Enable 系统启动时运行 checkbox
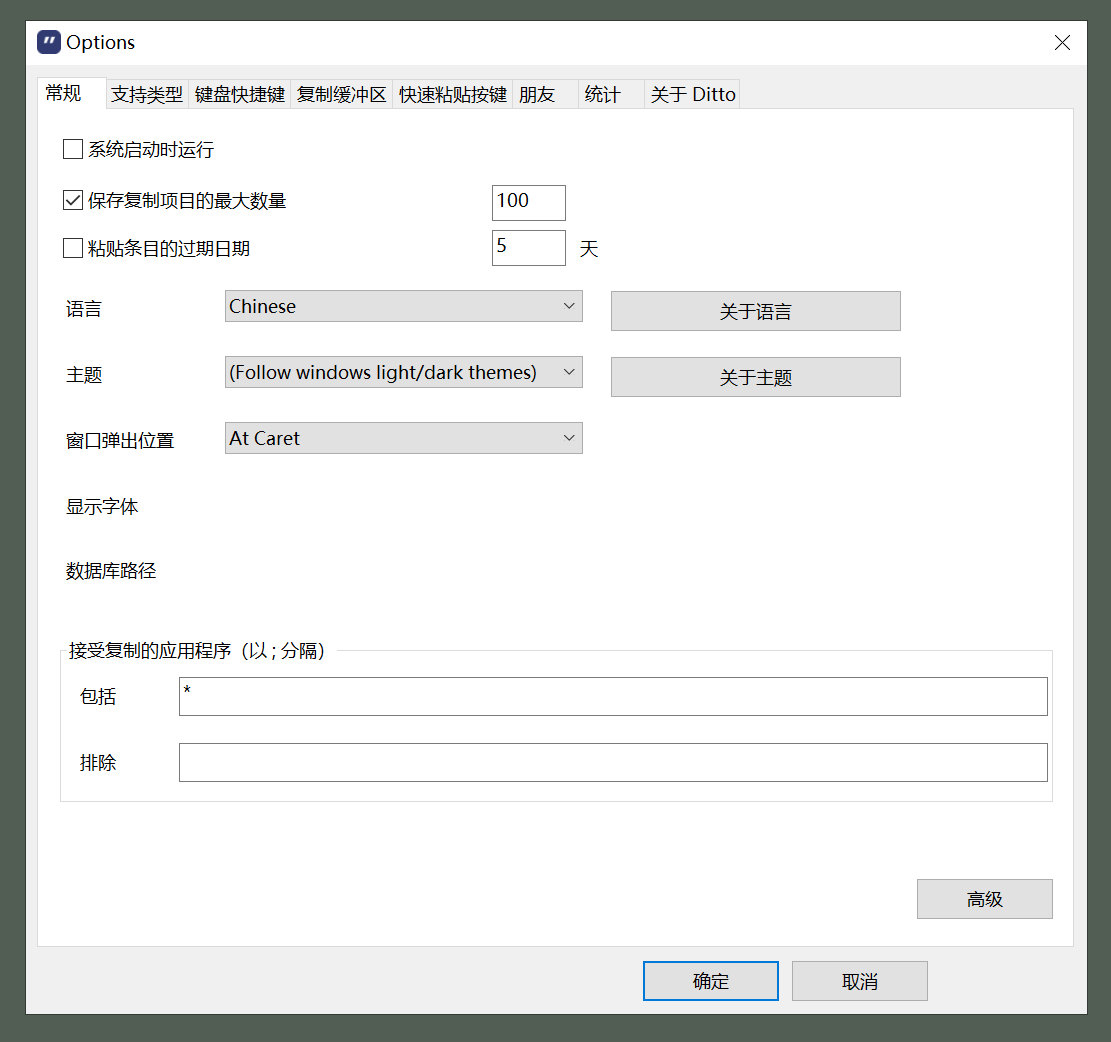Image resolution: width=1111 pixels, height=1042 pixels. click(72, 148)
